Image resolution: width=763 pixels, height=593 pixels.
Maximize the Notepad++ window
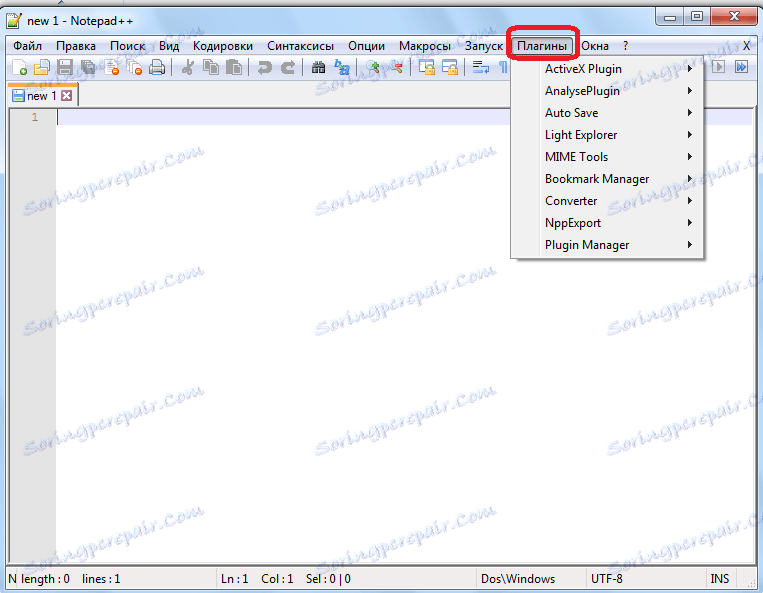point(696,16)
